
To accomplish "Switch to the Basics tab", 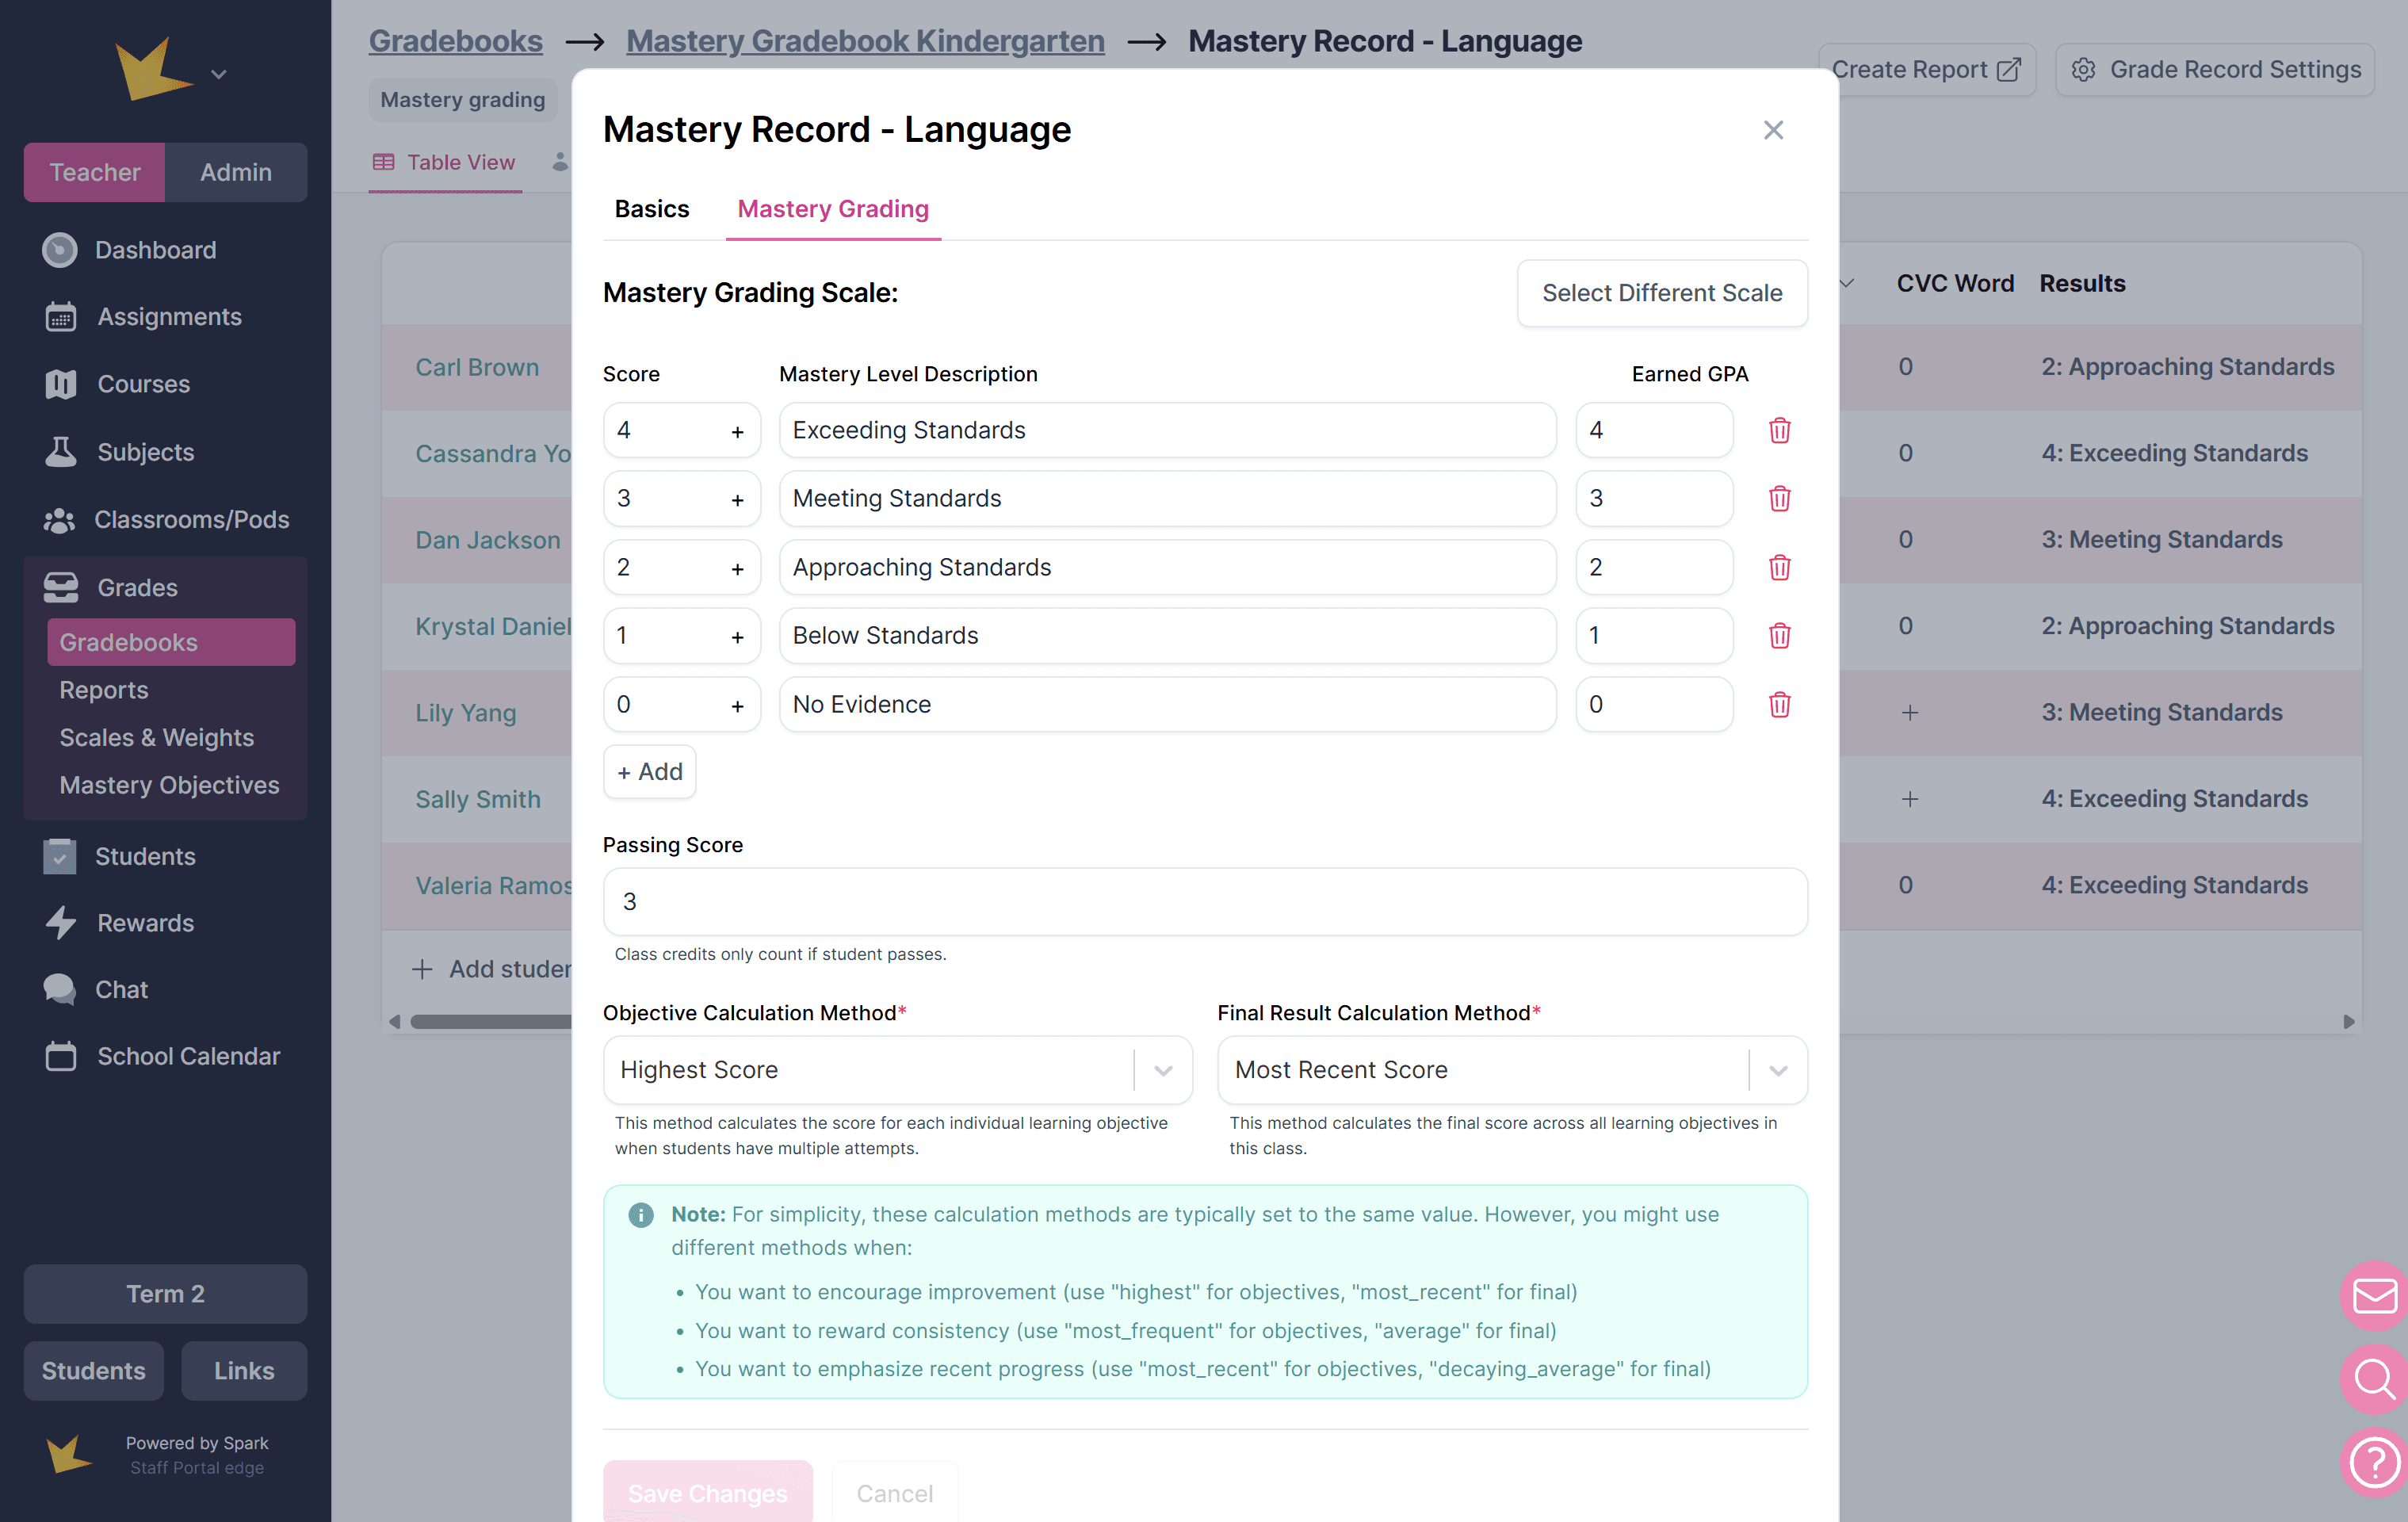I will tap(651, 209).
